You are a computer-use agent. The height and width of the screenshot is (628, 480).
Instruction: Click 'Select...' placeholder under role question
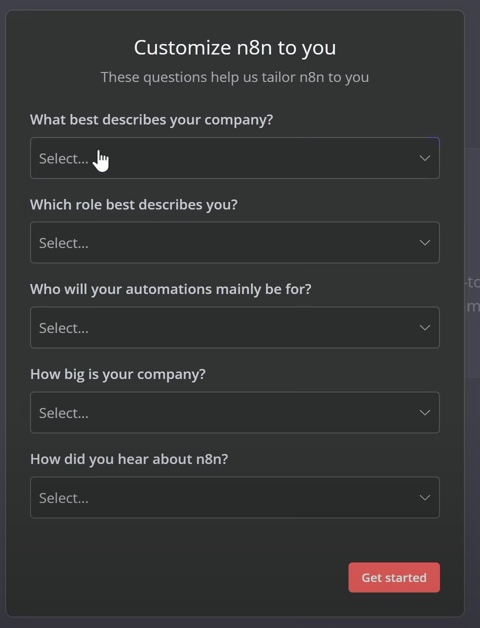pos(64,243)
